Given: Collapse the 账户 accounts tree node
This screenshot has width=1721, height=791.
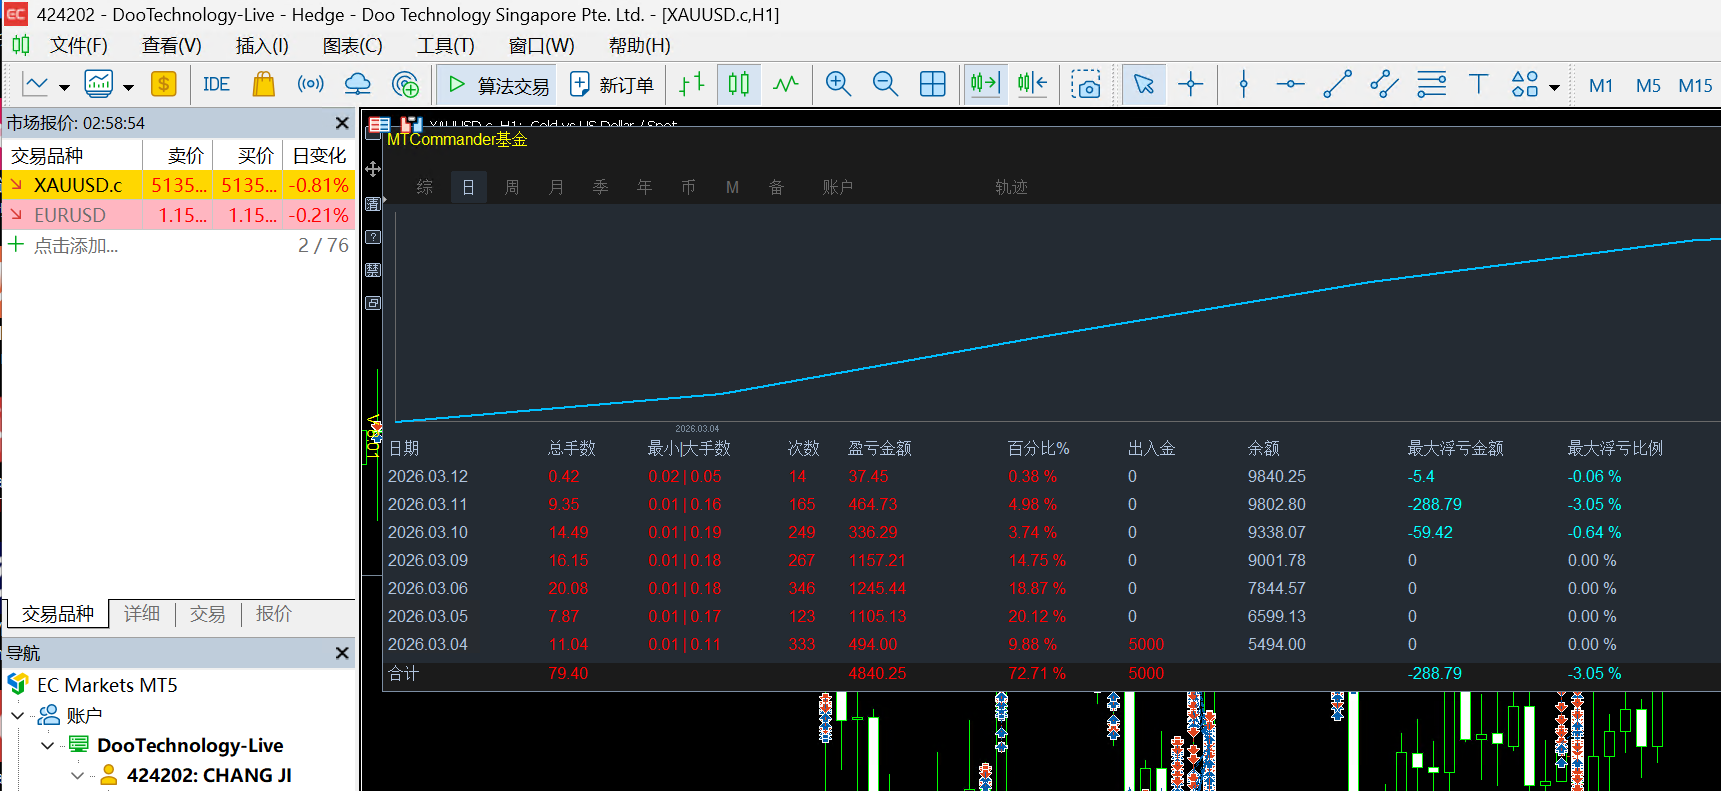Looking at the screenshot, I should (18, 716).
